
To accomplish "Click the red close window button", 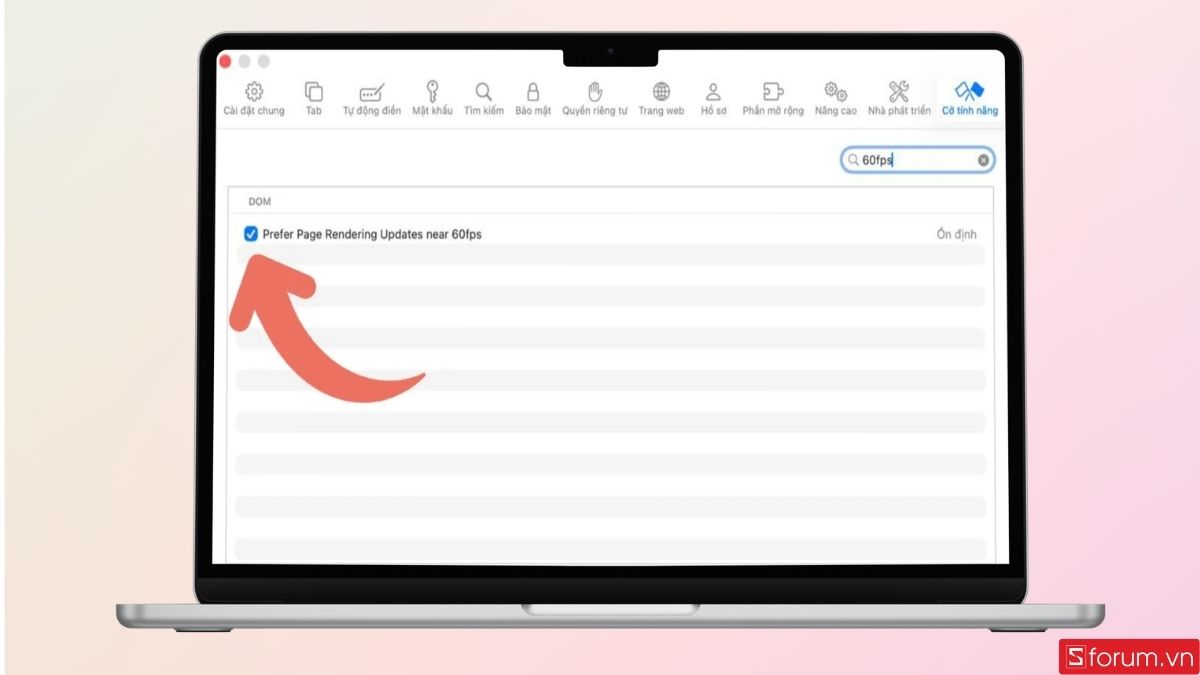I will (x=225, y=60).
